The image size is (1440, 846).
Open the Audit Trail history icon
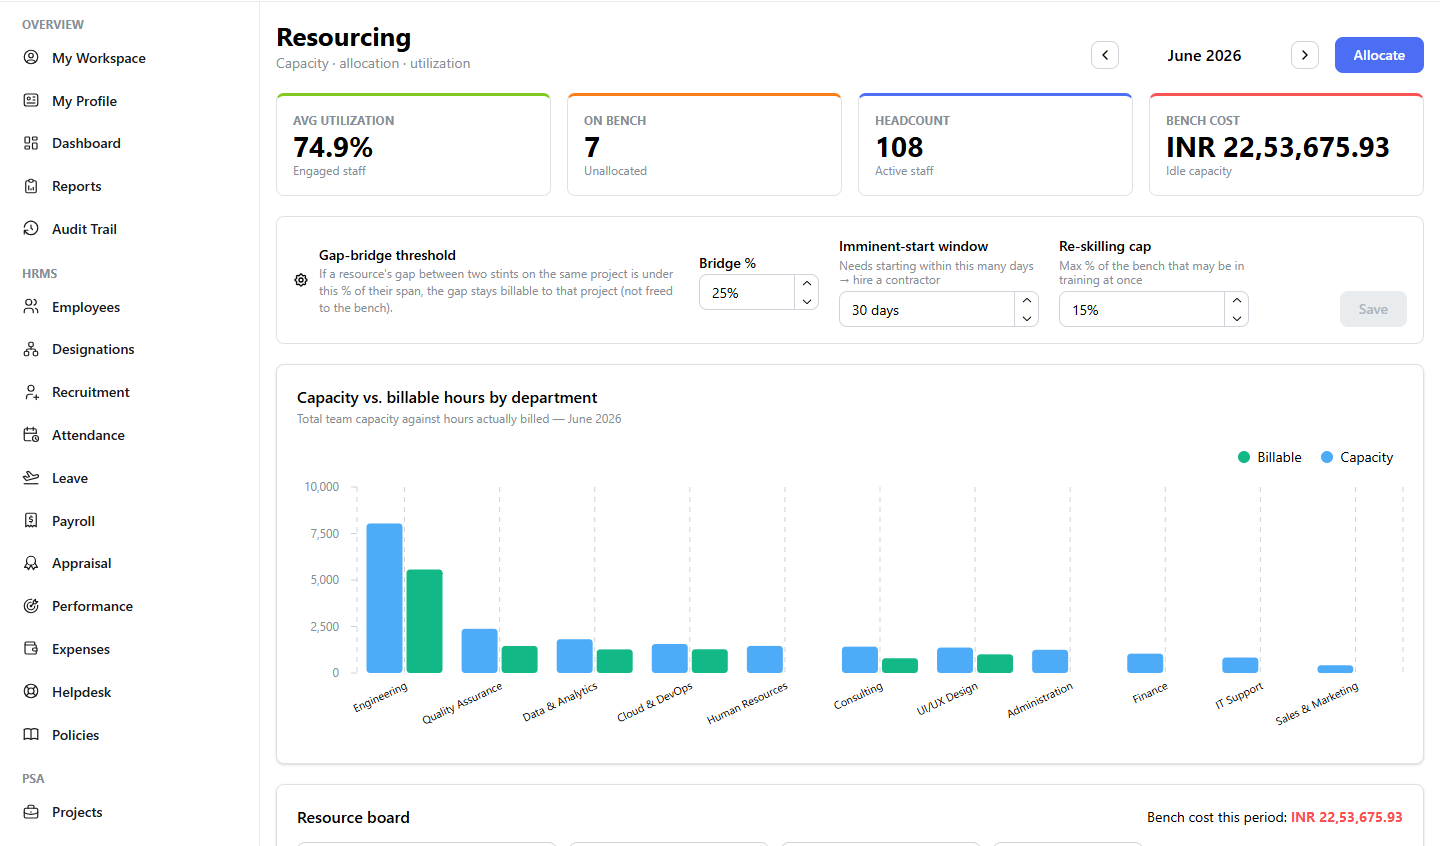[31, 229]
